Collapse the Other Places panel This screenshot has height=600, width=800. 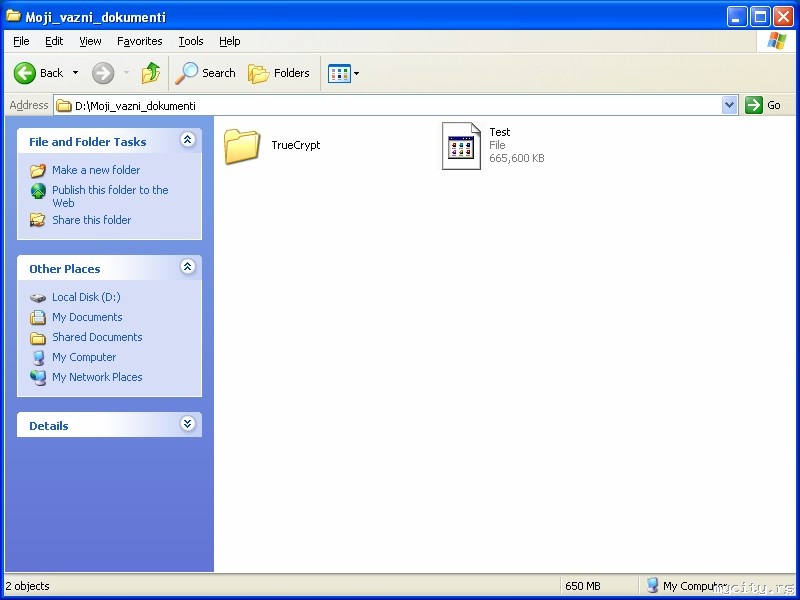[187, 267]
